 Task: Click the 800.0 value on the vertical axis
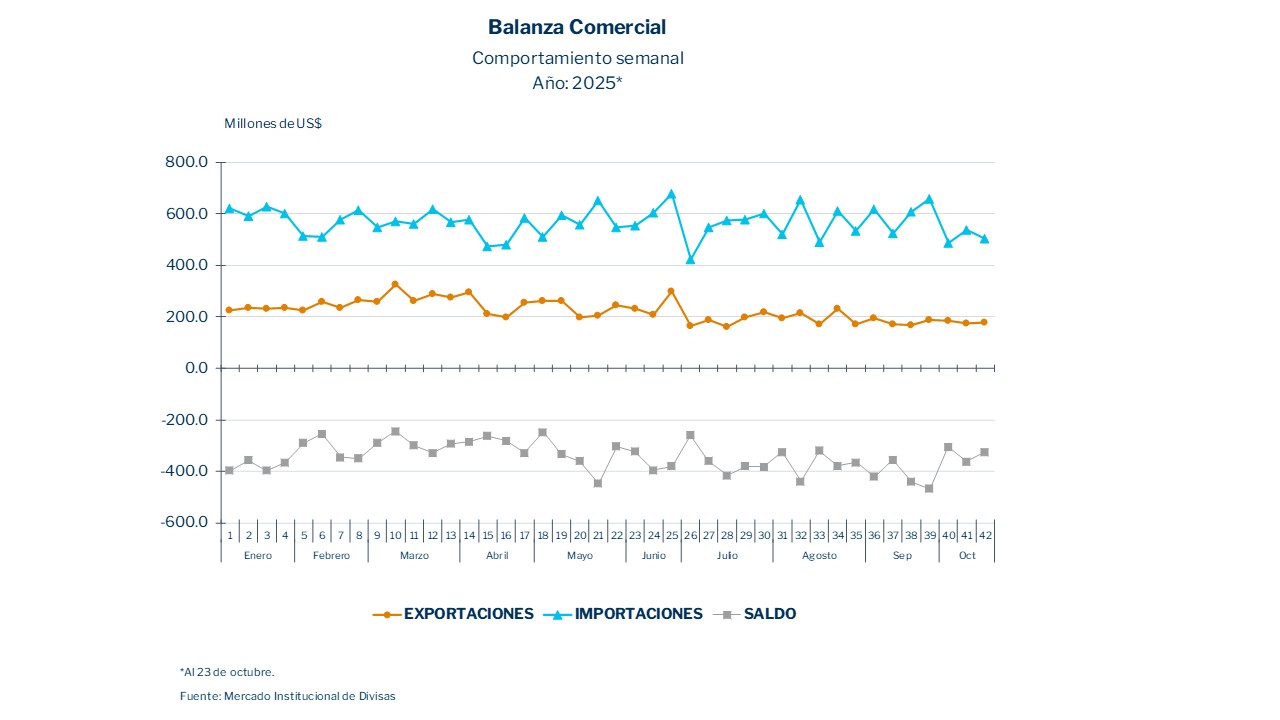click(x=186, y=162)
